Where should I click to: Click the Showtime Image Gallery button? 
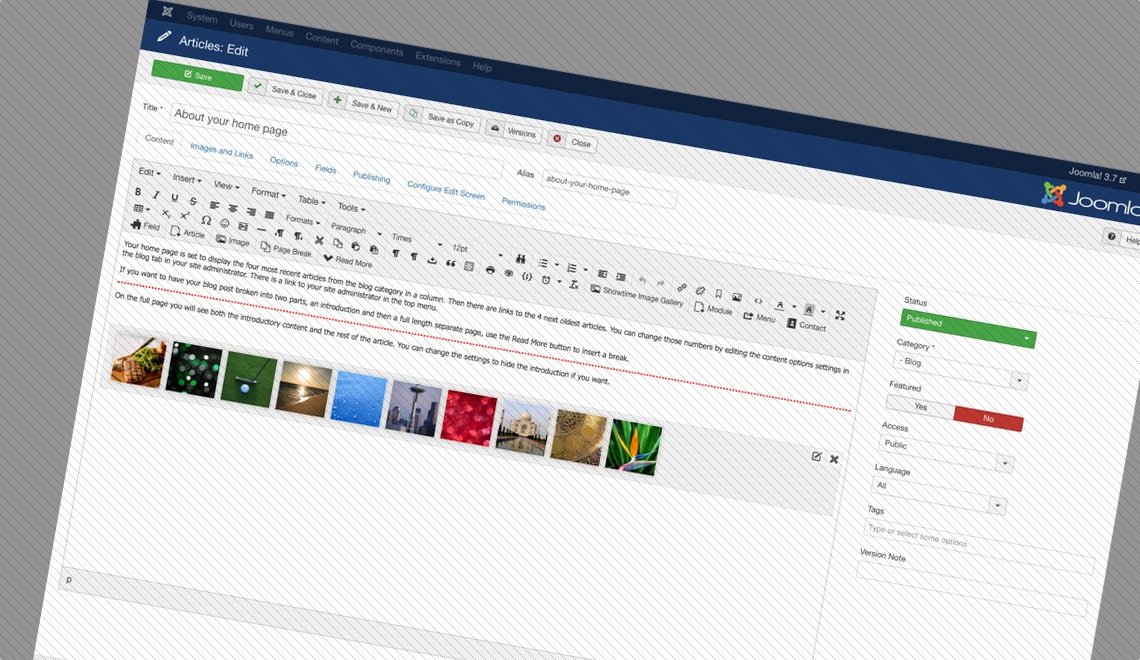point(636,295)
